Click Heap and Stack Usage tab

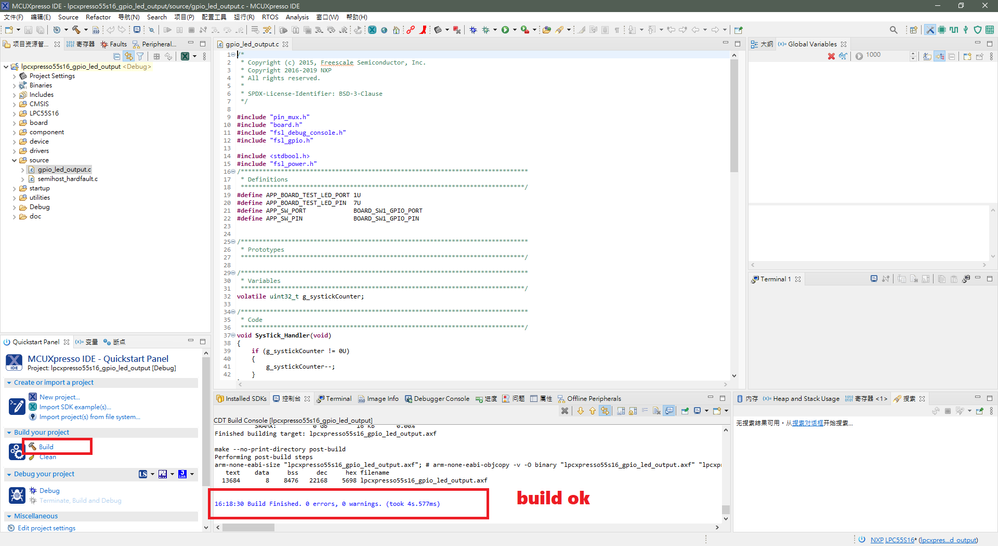[801, 399]
